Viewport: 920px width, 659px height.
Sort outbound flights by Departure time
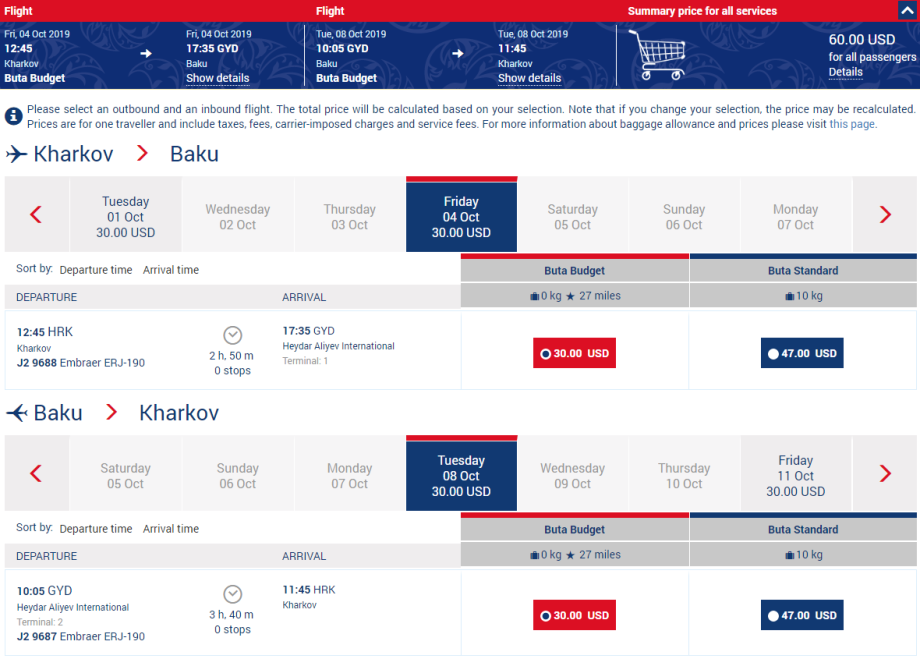[96, 270]
